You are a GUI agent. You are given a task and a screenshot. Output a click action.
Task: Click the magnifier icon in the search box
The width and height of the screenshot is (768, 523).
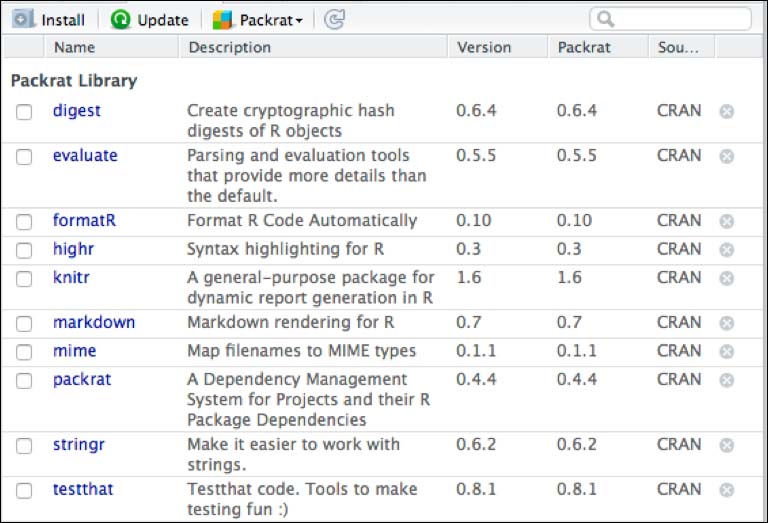pos(605,19)
